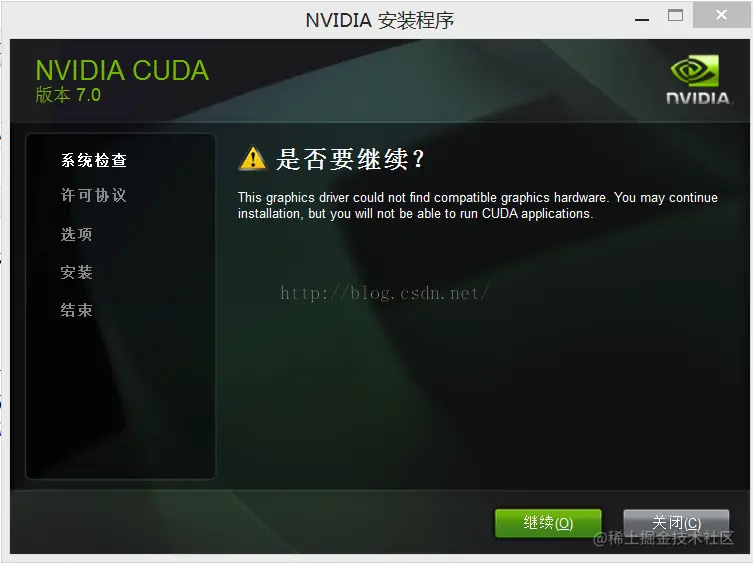Viewport: 753px width, 565px height.
Task: Minimize the NVIDIA installer window
Action: coord(642,18)
